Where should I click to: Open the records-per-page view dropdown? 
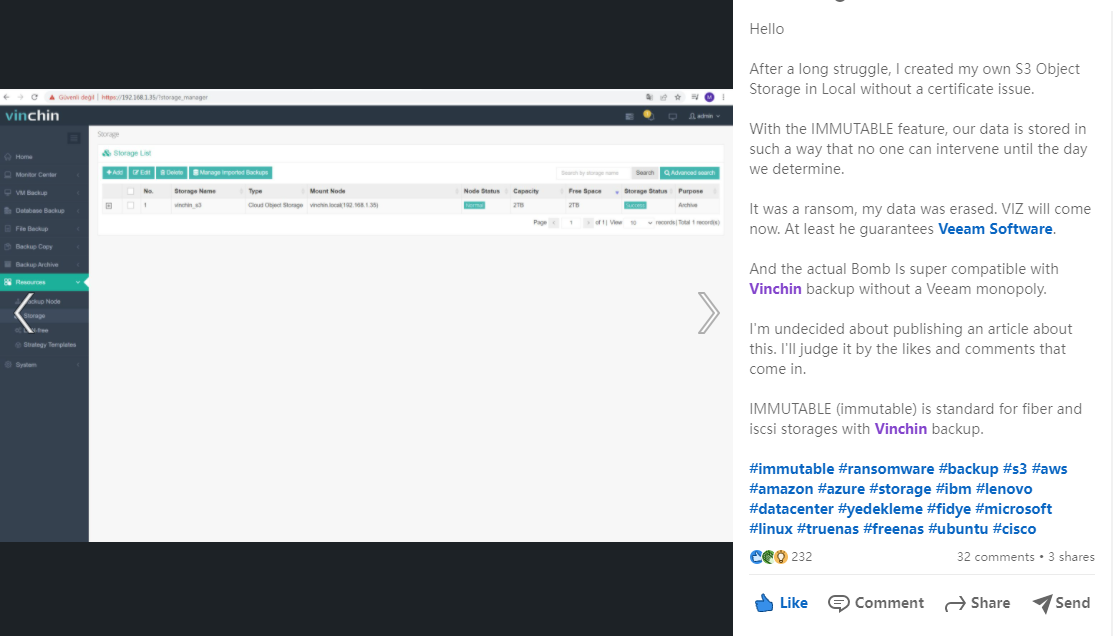click(641, 222)
